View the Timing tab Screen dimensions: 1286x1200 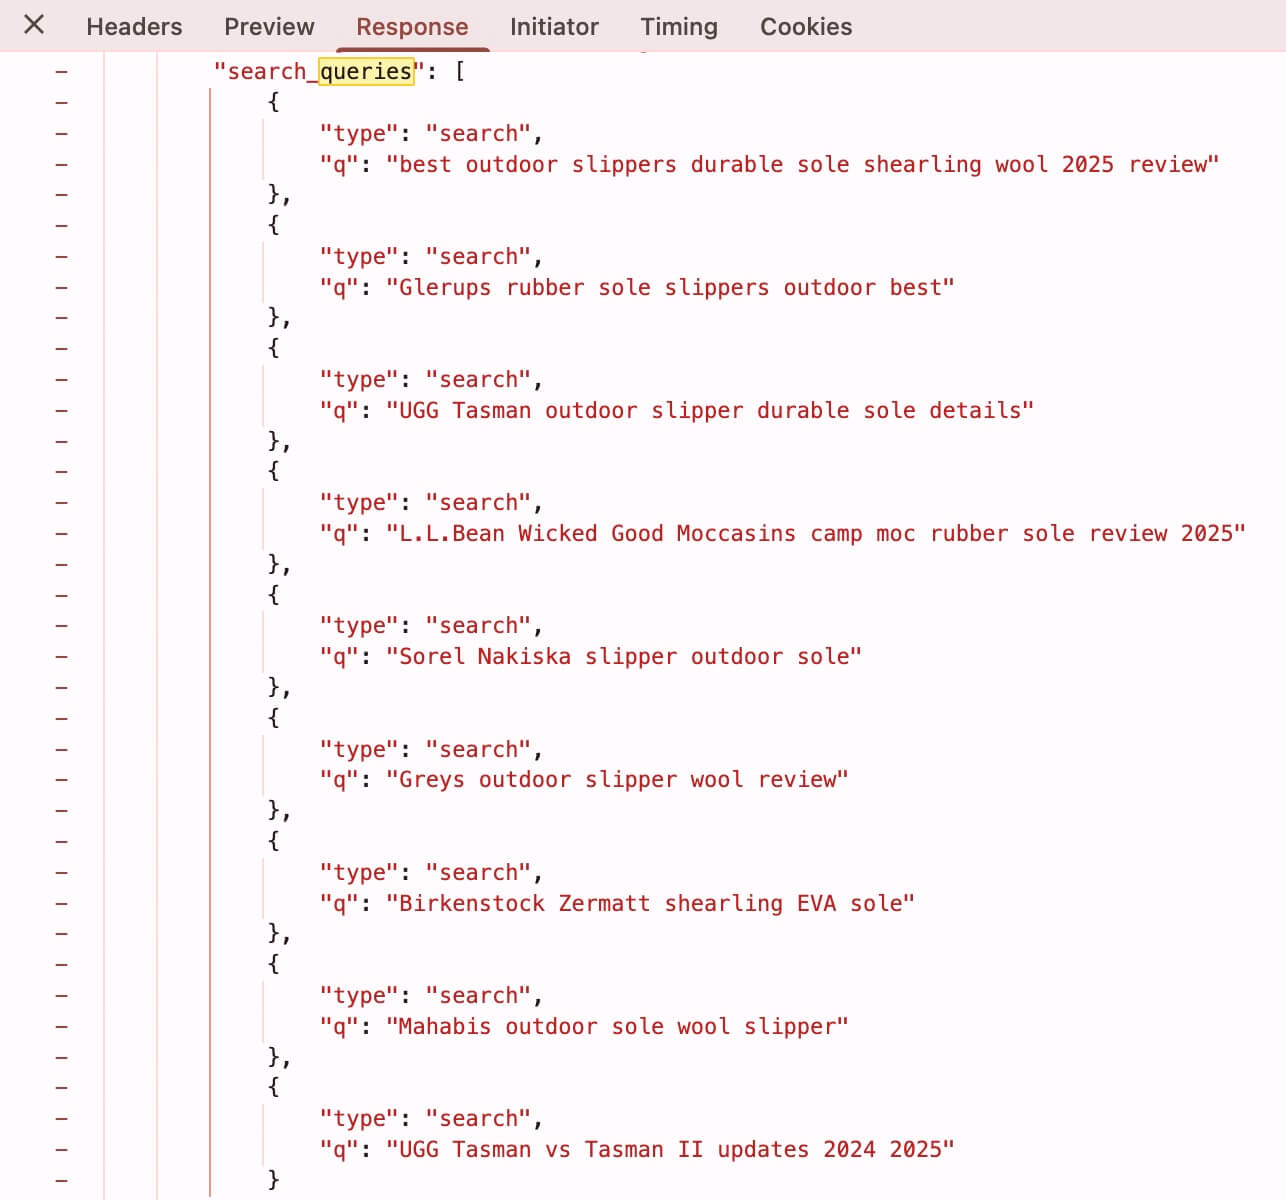tap(679, 27)
